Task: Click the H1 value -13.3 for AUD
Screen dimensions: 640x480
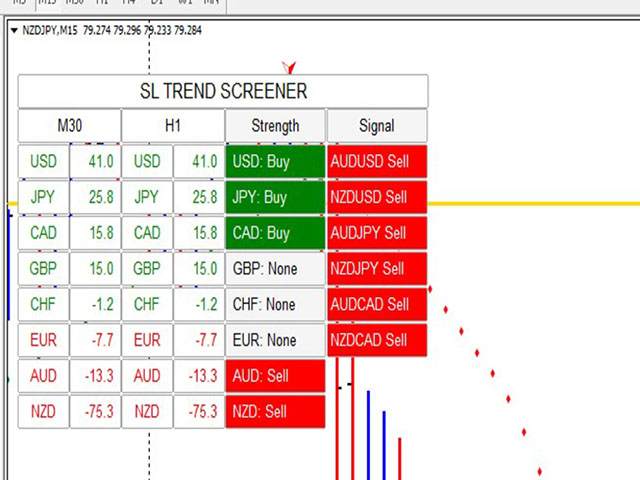Action: click(x=199, y=376)
